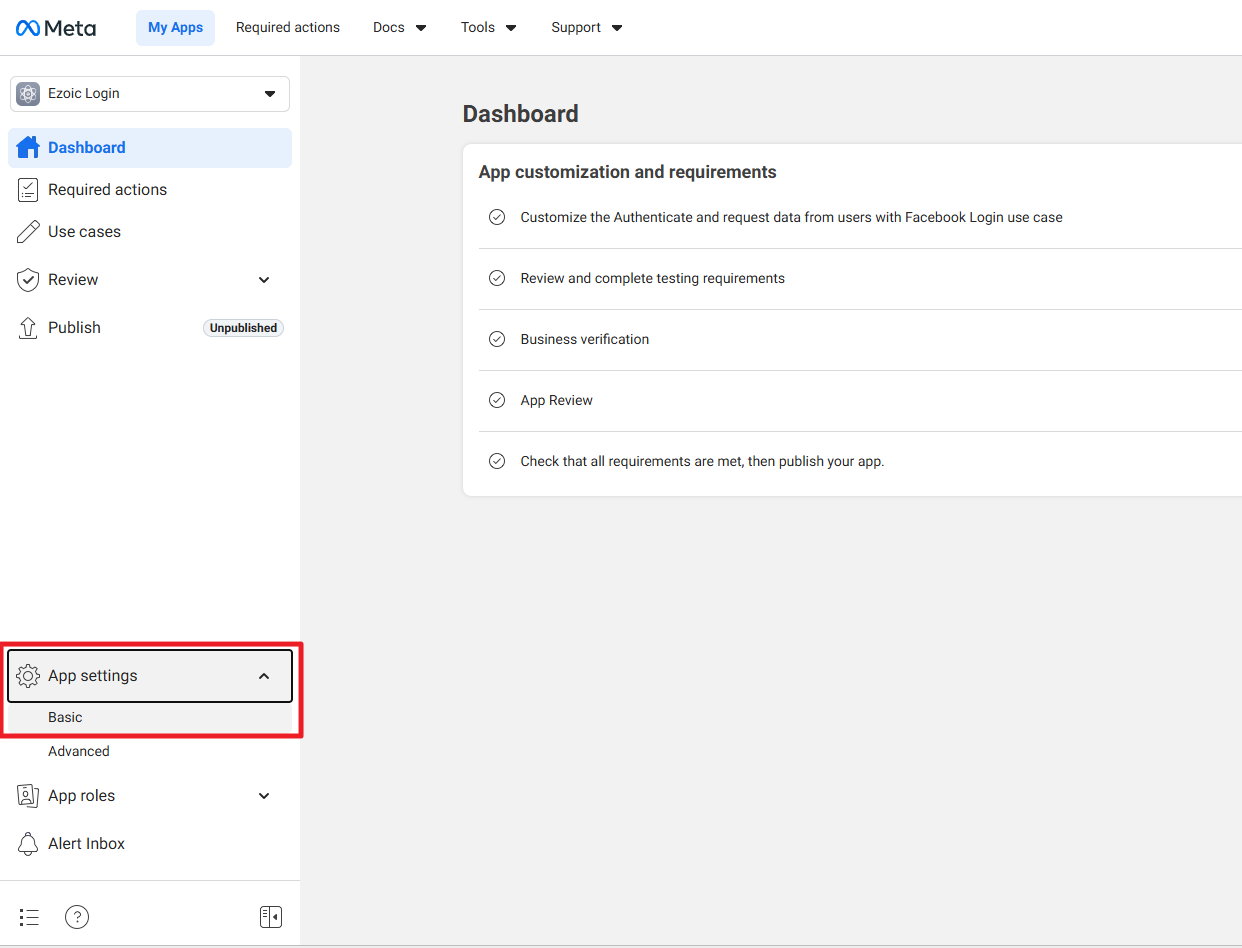Image resolution: width=1242 pixels, height=948 pixels.
Task: Click the Review shield icon
Action: (28, 280)
